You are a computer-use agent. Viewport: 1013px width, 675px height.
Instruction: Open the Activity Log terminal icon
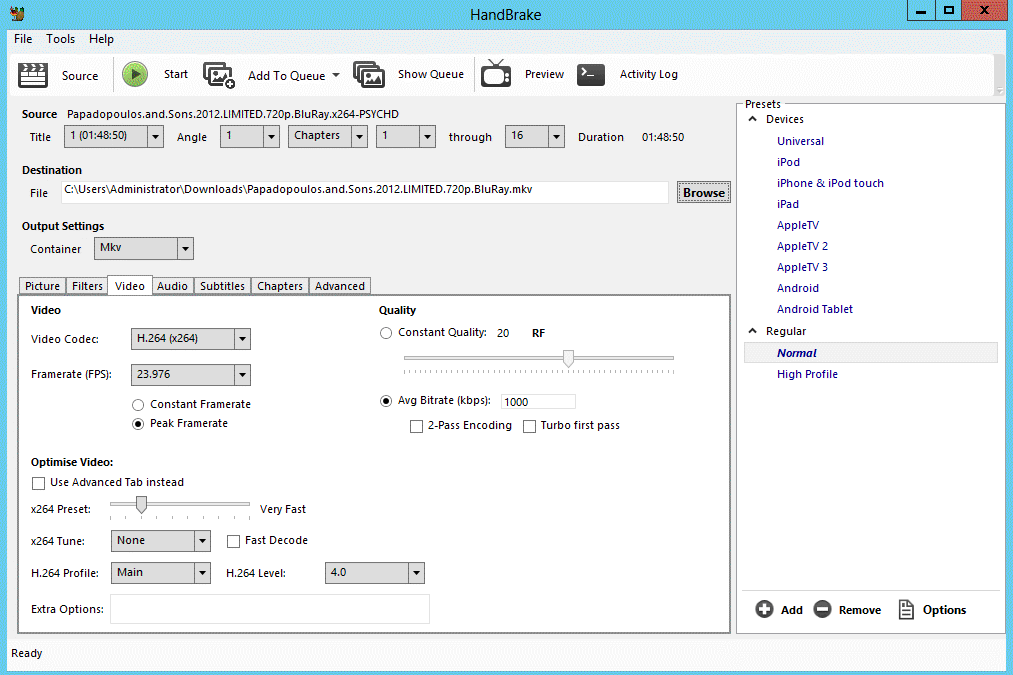[x=590, y=74]
